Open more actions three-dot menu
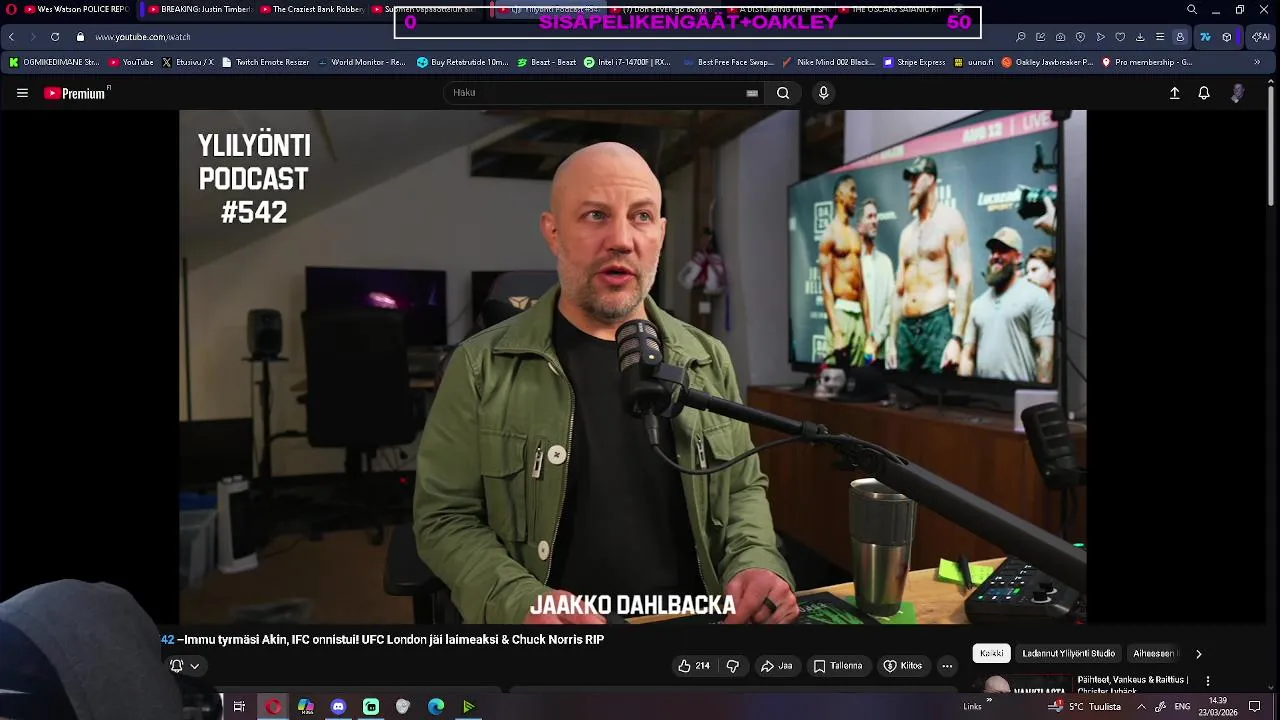 [x=947, y=666]
